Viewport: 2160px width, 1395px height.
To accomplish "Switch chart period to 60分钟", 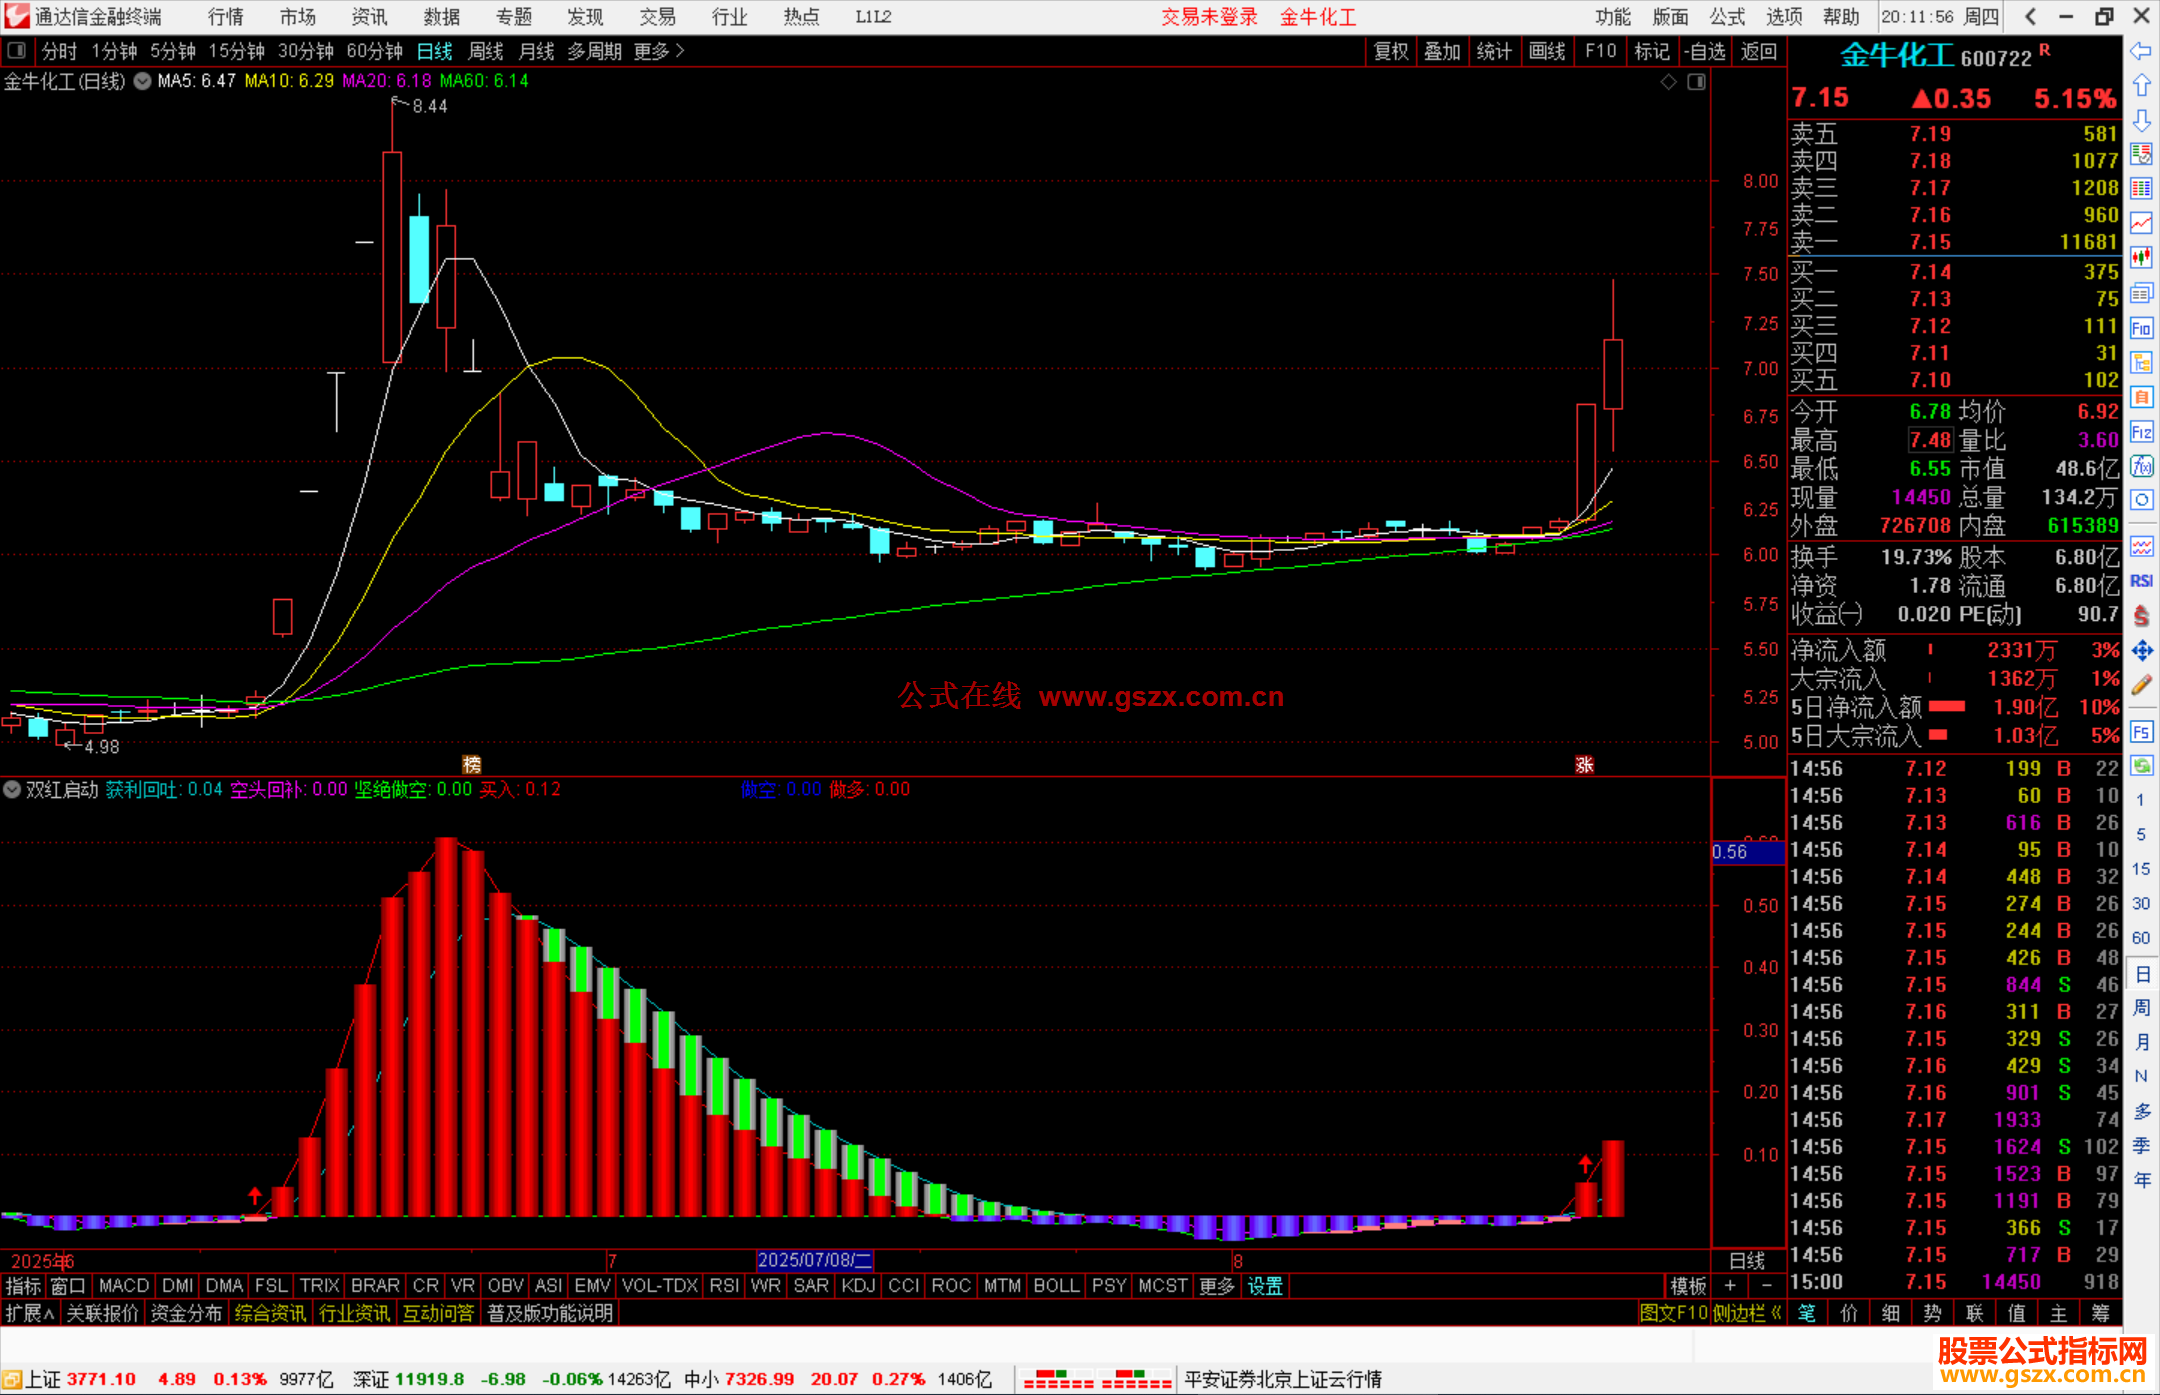I will click(374, 51).
